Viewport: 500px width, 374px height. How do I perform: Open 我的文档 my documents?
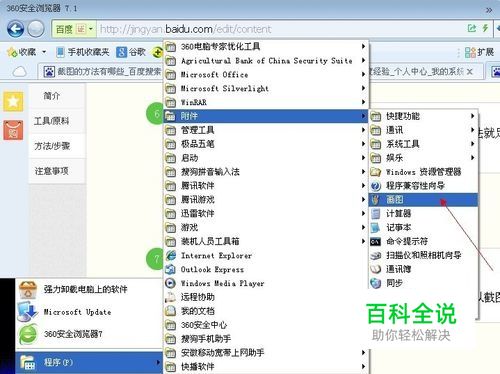point(266,311)
